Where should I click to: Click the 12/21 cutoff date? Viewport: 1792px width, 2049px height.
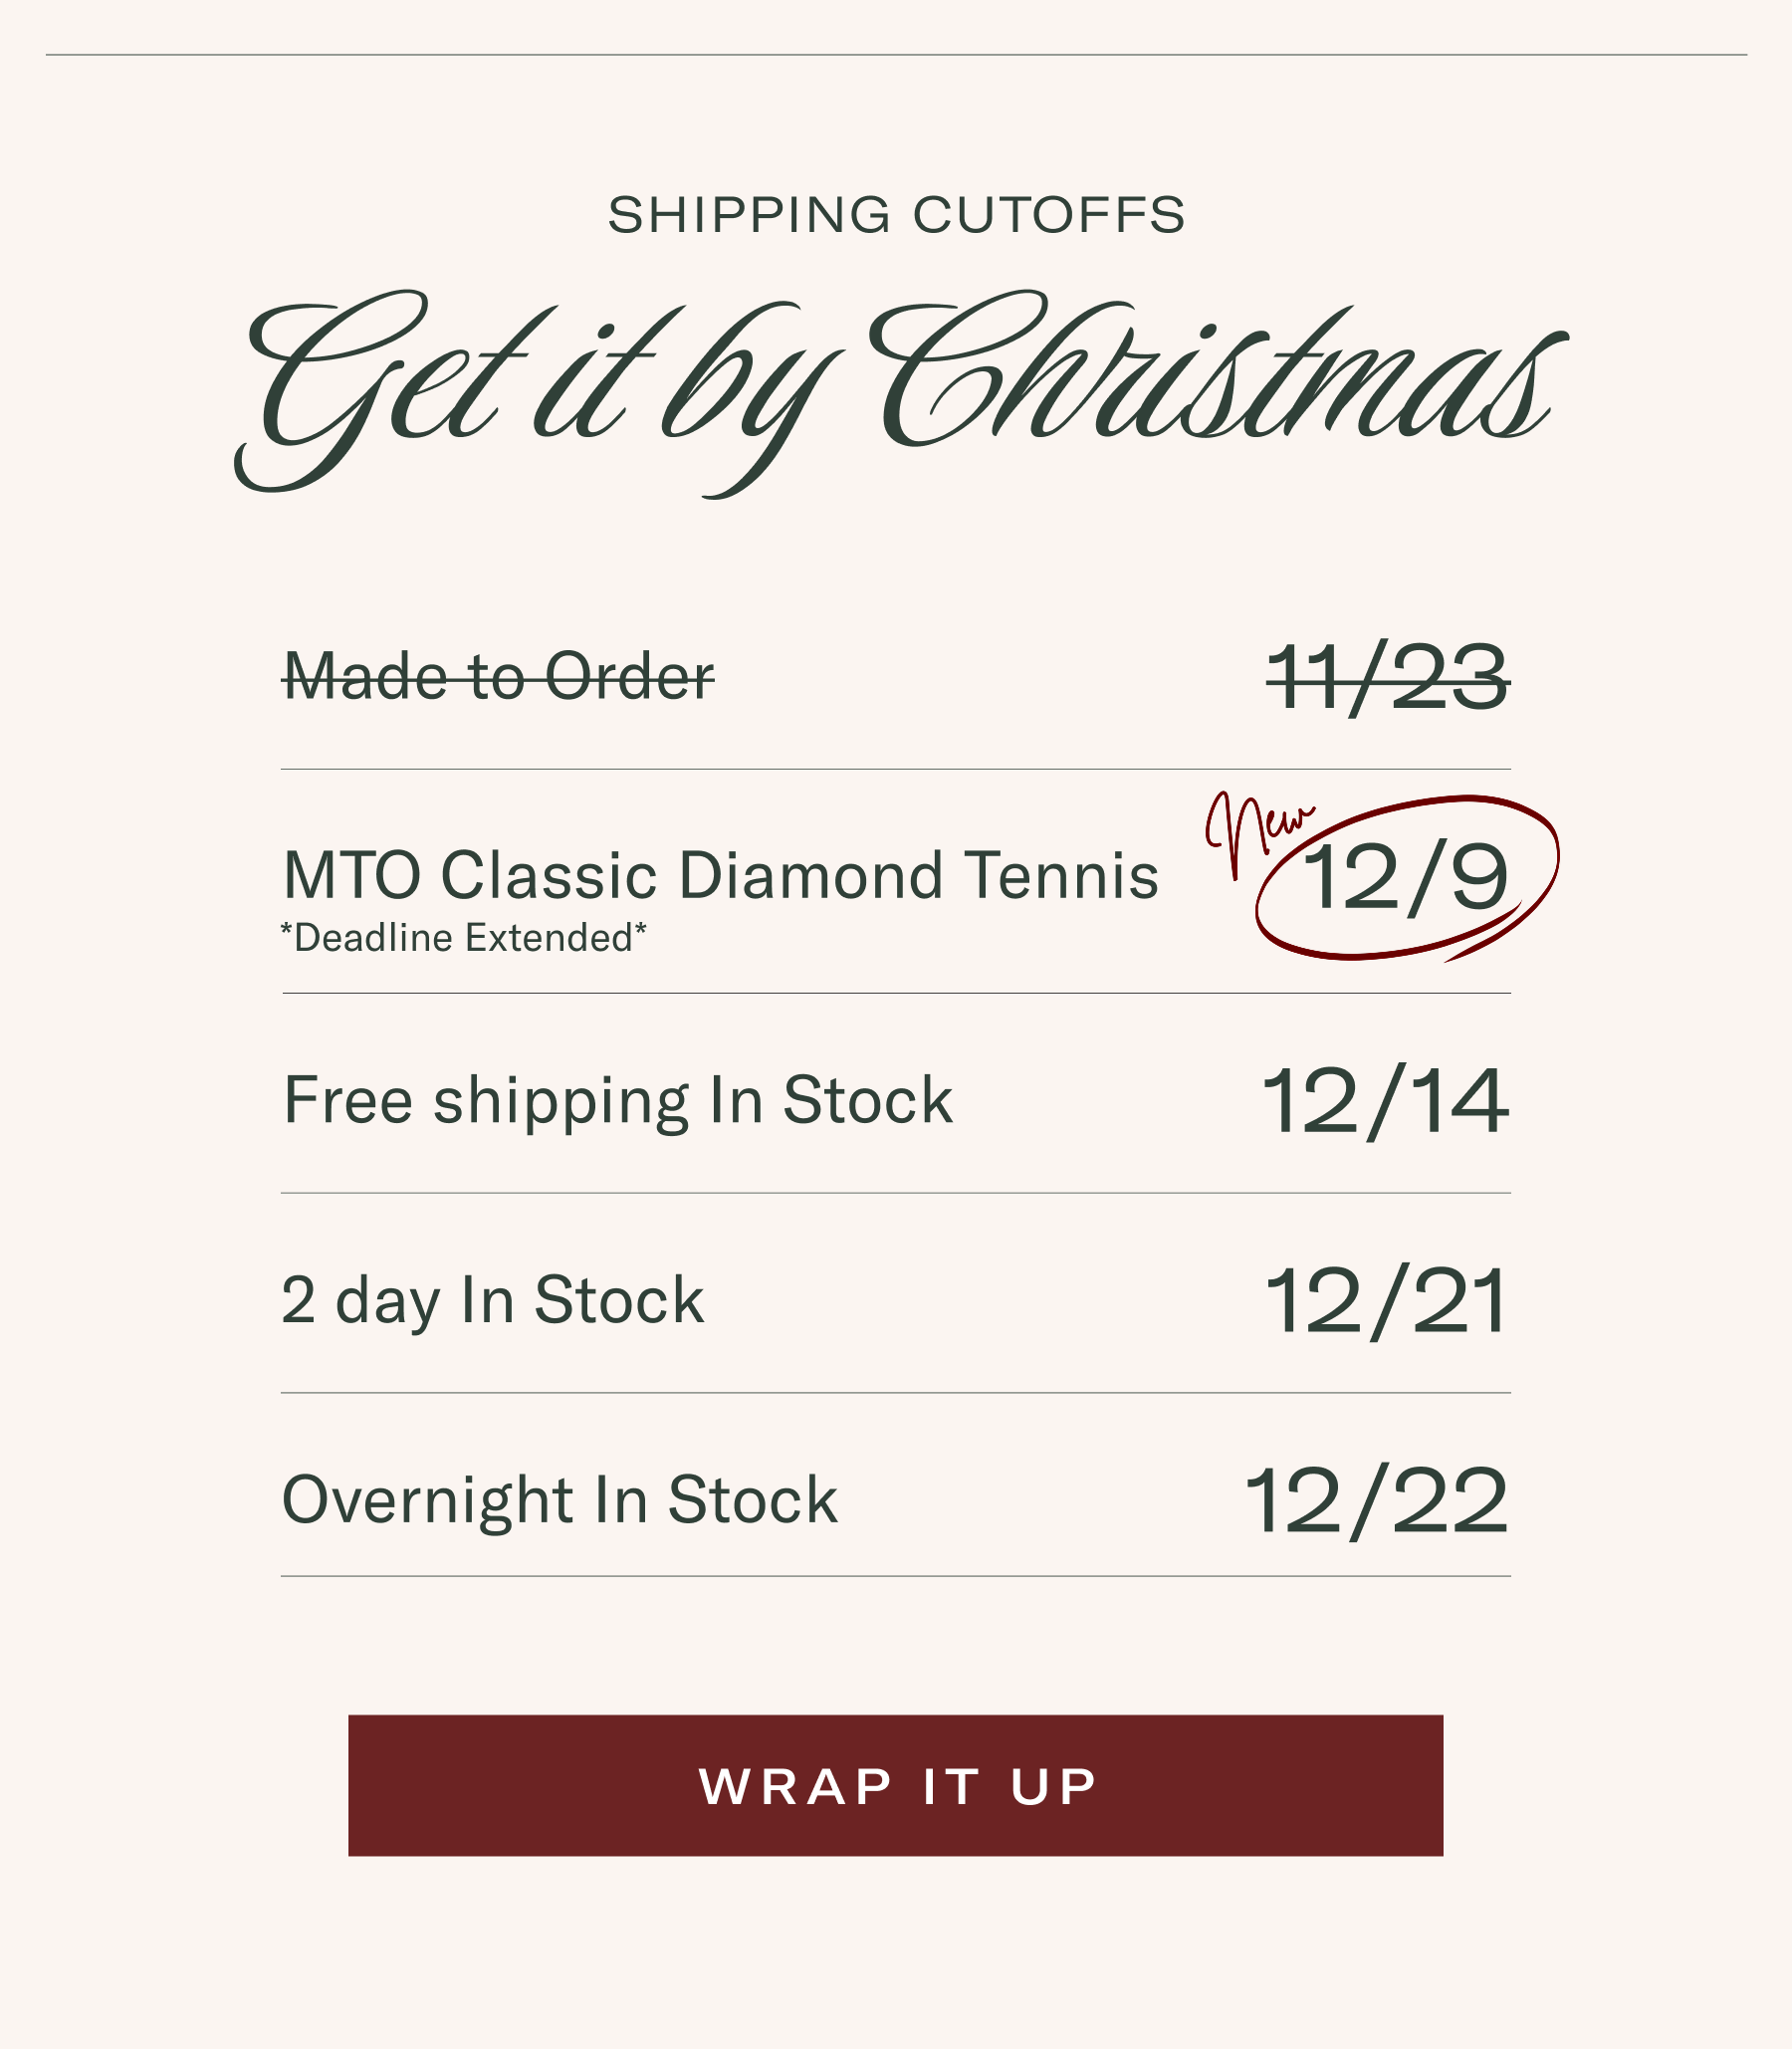(1387, 1301)
